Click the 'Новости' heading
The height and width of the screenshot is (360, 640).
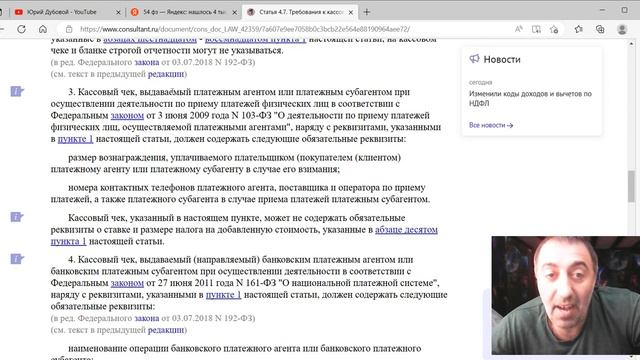tap(502, 59)
